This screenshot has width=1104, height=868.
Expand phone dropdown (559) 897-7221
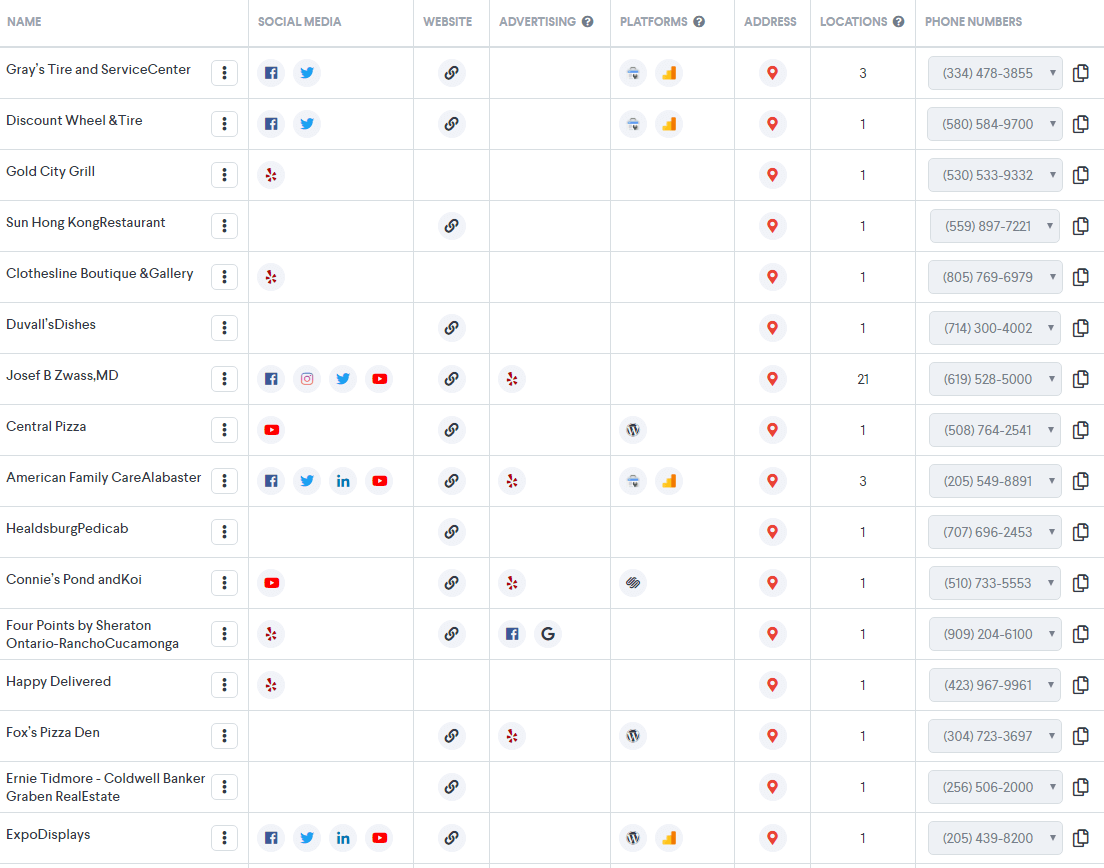tap(994, 226)
